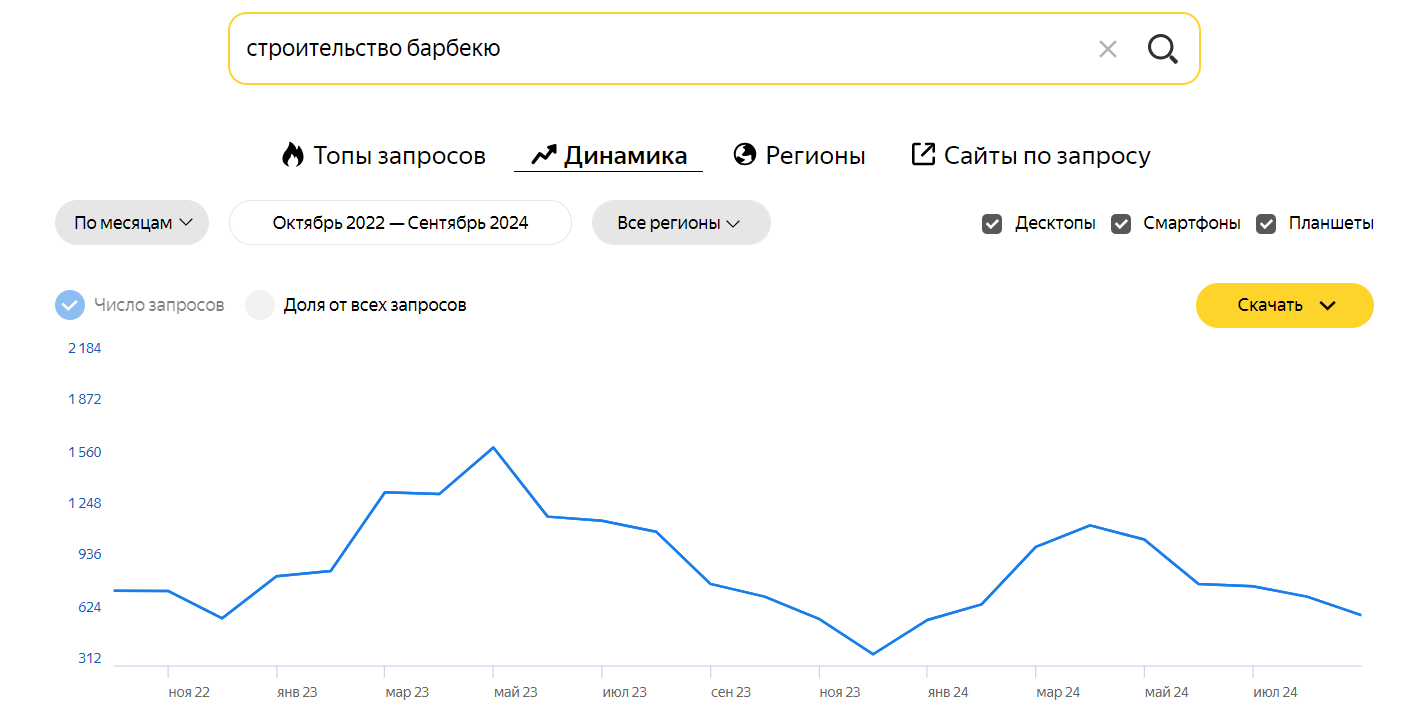Image resolution: width=1402 pixels, height=725 pixels.
Task: Open the По месяцам period dropdown
Action: coord(132,223)
